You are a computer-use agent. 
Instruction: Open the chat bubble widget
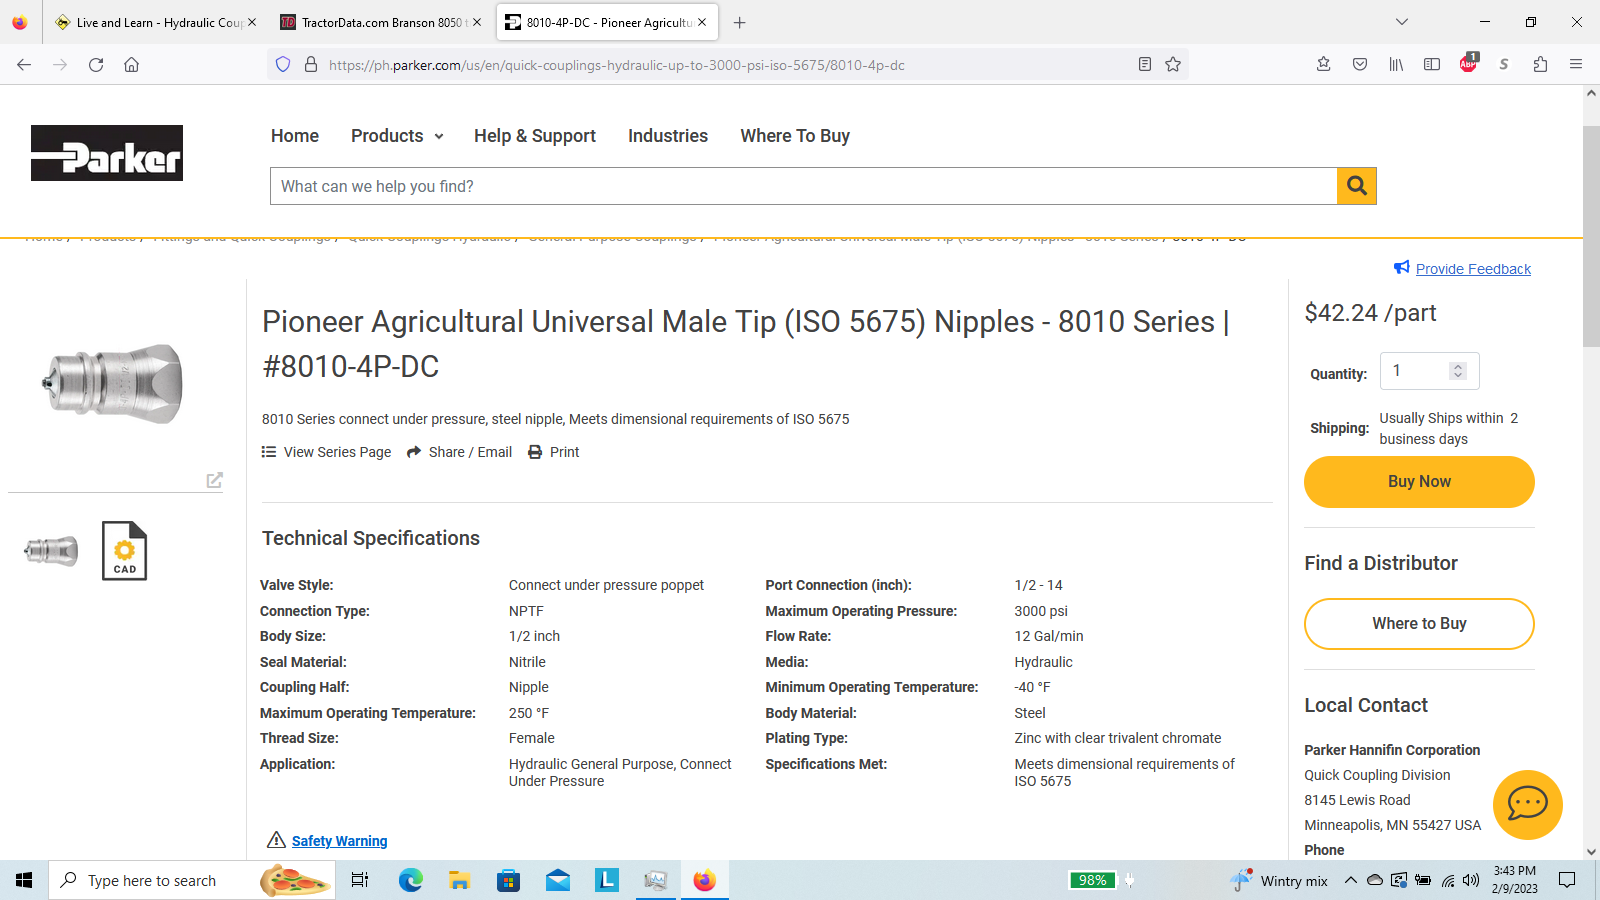[1527, 804]
